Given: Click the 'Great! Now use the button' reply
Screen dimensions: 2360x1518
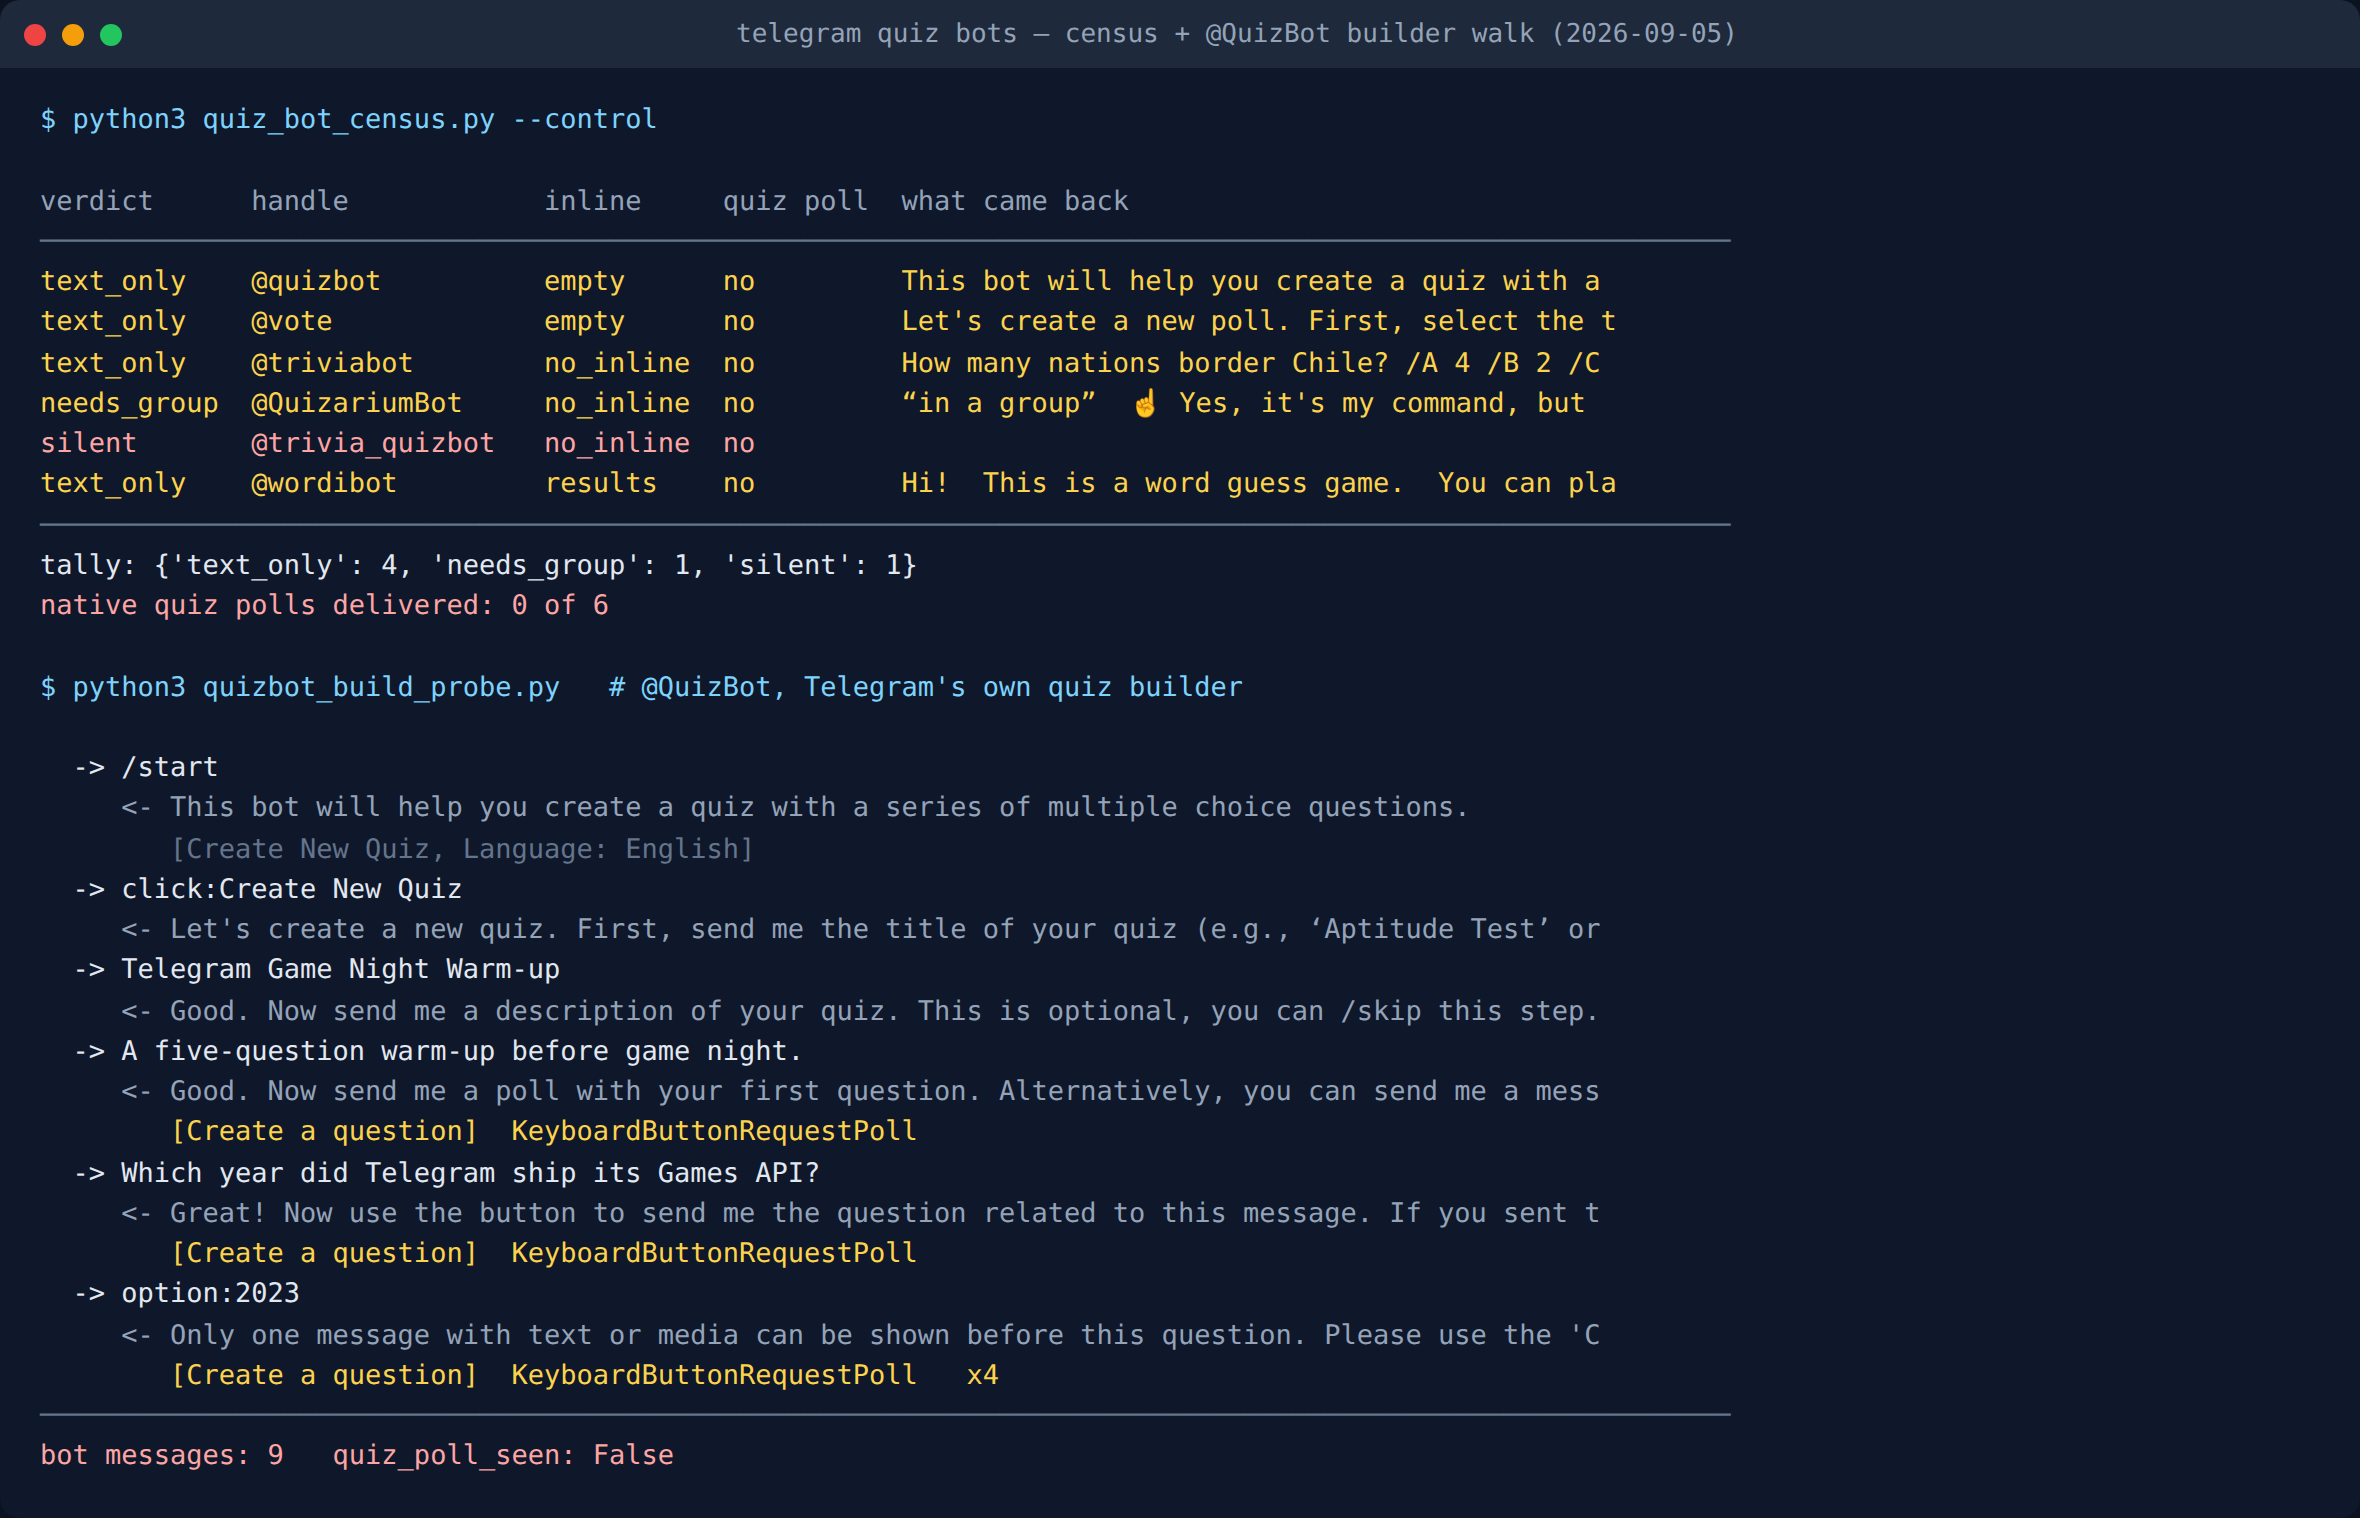Looking at the screenshot, I should click(861, 1213).
